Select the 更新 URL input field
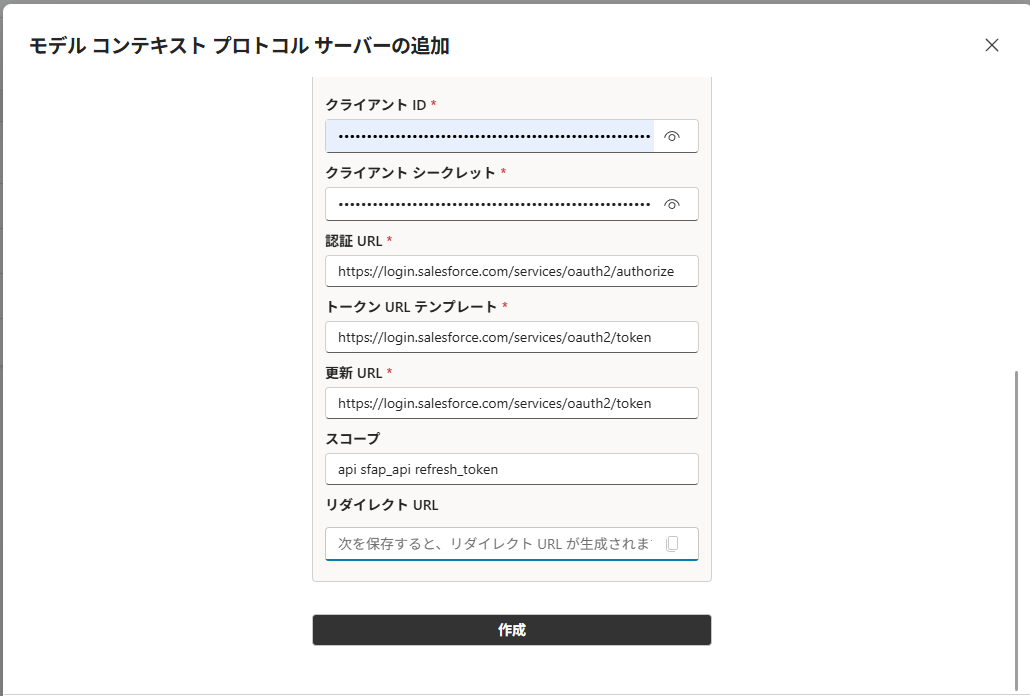This screenshot has width=1030, height=696. 512,403
